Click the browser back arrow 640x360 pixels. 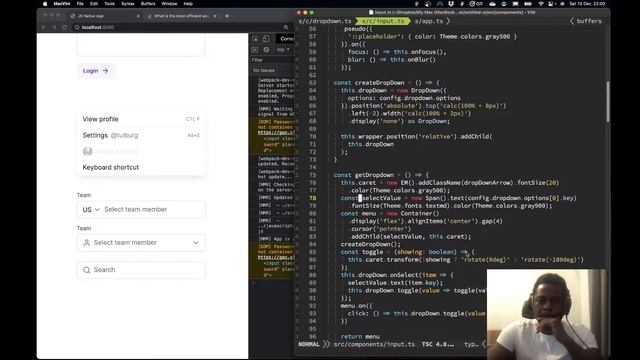coord(44,27)
